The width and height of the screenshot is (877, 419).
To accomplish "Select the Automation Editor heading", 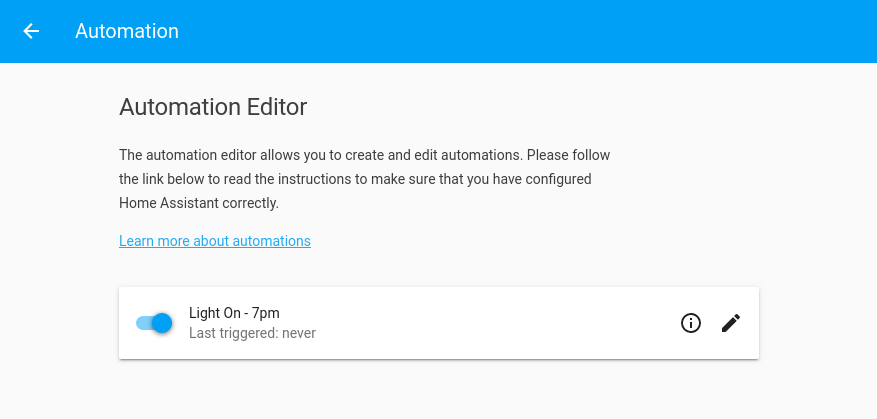I will 213,106.
